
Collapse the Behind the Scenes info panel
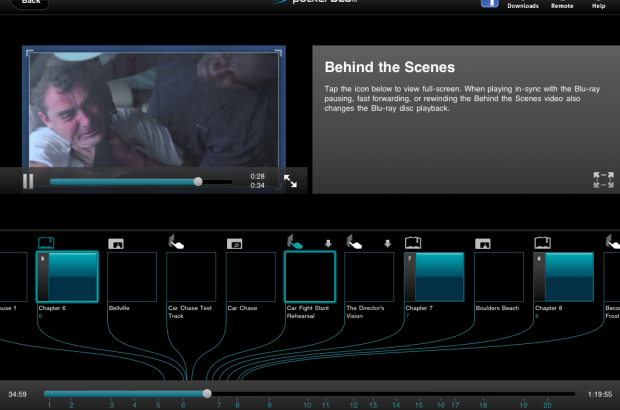pos(602,180)
